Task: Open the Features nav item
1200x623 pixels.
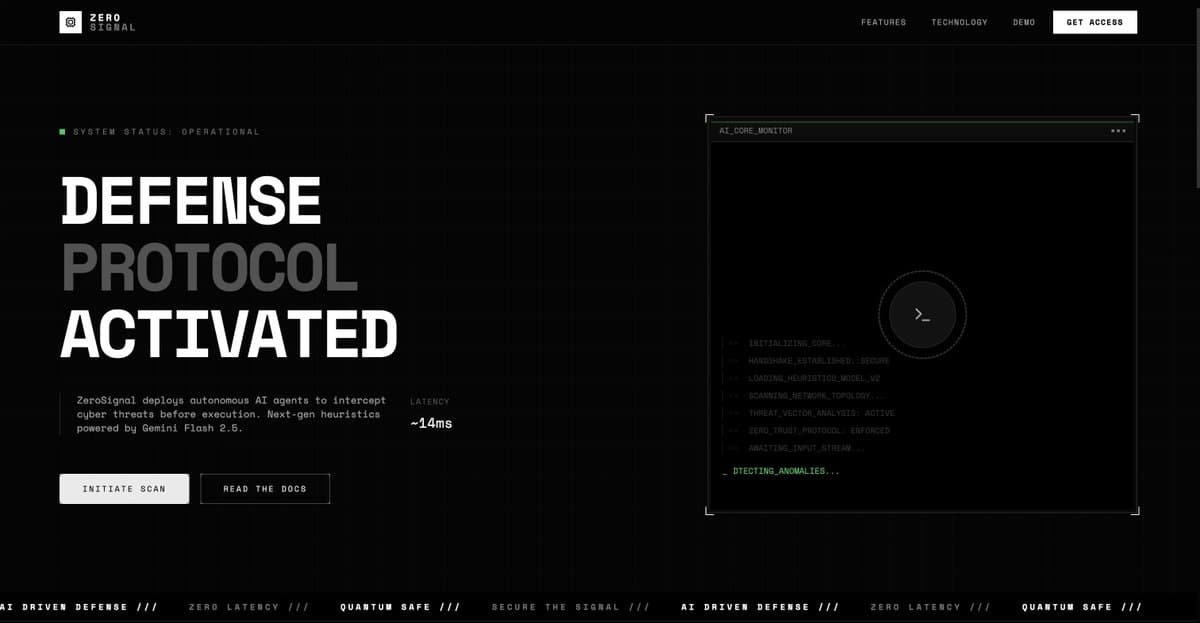Action: [883, 22]
